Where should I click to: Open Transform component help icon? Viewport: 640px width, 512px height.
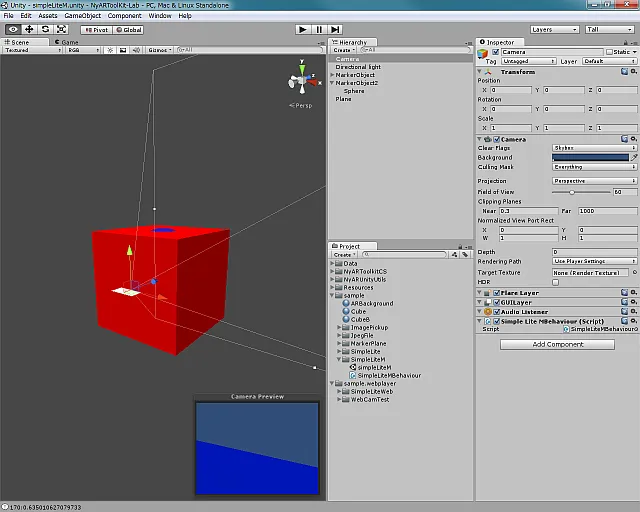(624, 71)
